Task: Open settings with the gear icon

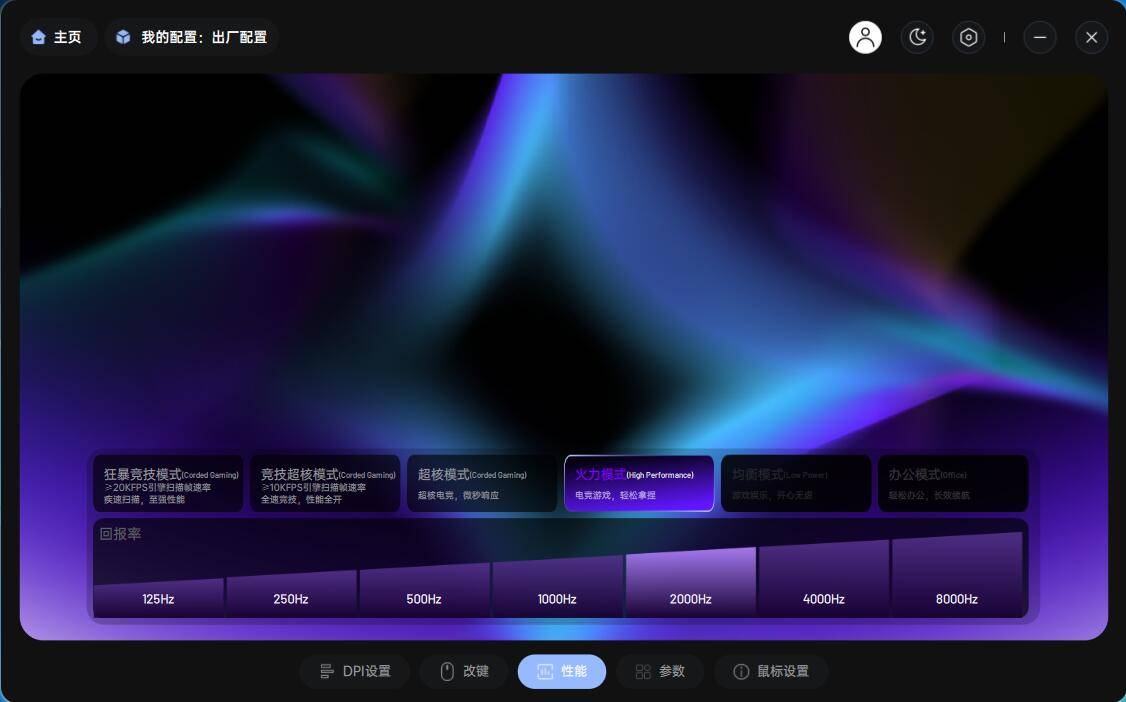Action: tap(968, 37)
